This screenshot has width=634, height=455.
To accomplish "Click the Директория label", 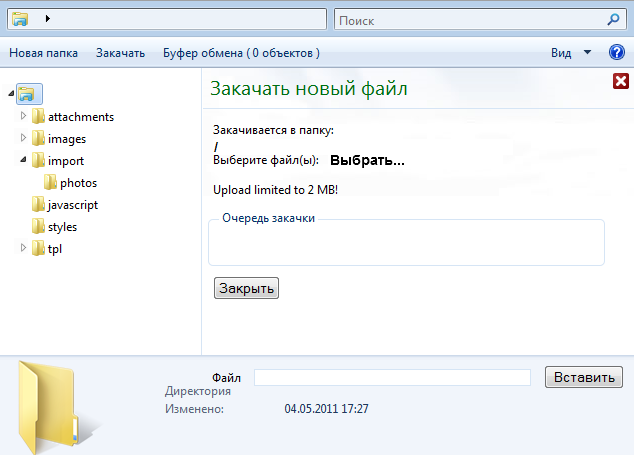I will click(198, 391).
